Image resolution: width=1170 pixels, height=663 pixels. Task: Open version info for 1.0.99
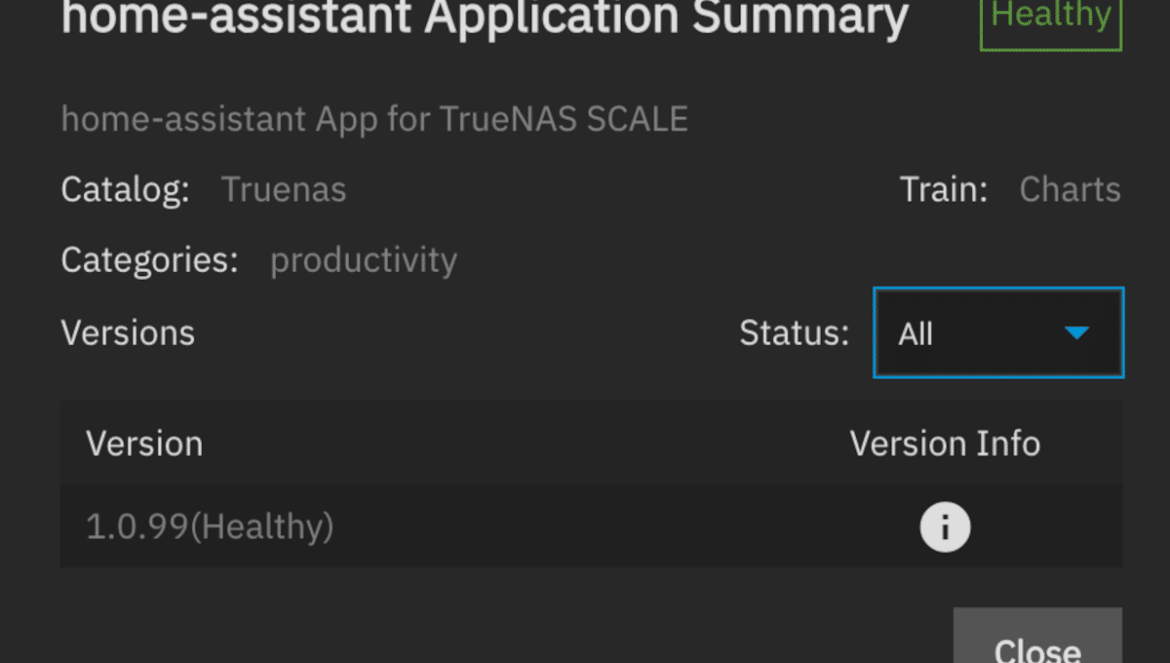coord(945,527)
